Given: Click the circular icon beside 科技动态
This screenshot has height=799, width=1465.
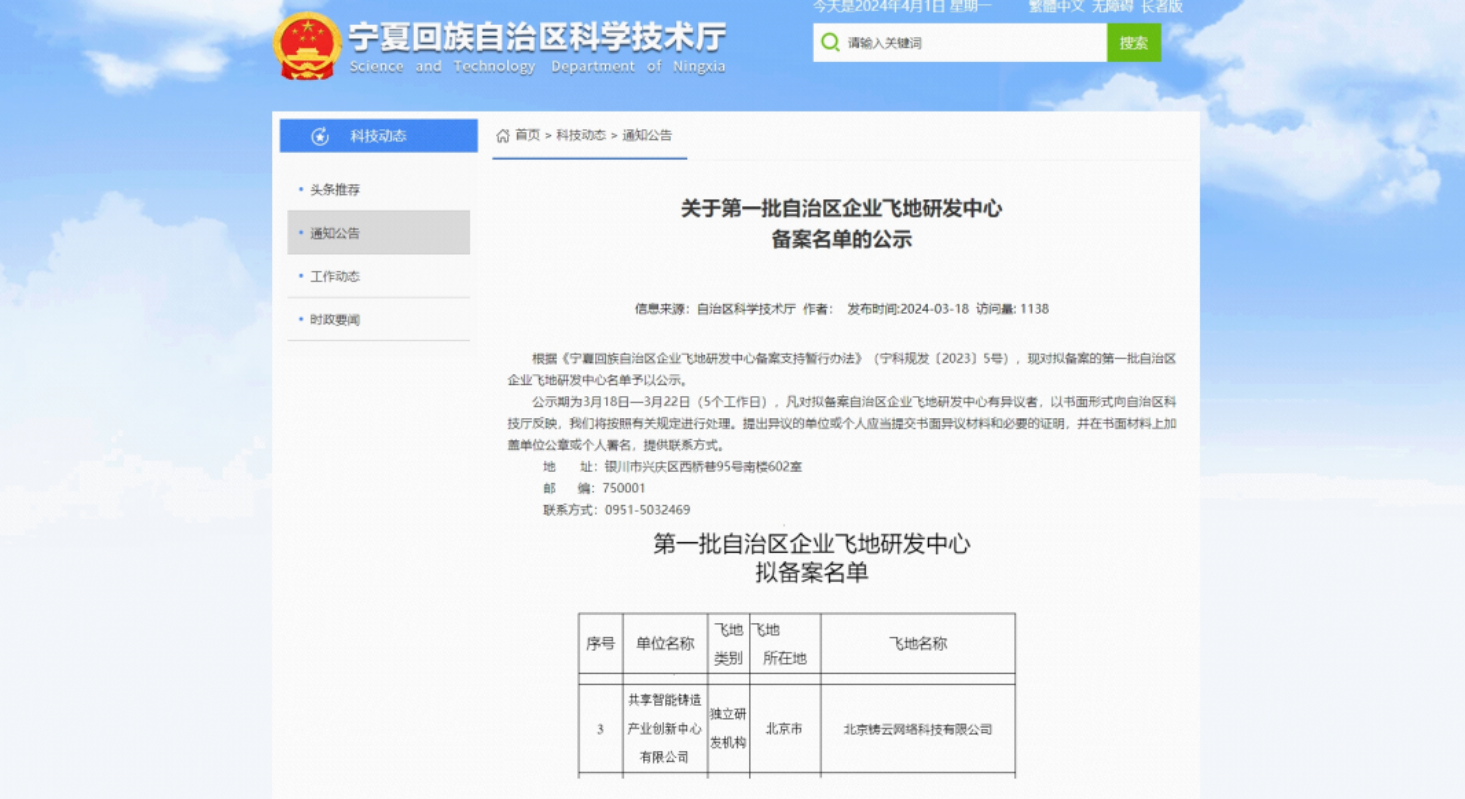Looking at the screenshot, I should [x=319, y=135].
